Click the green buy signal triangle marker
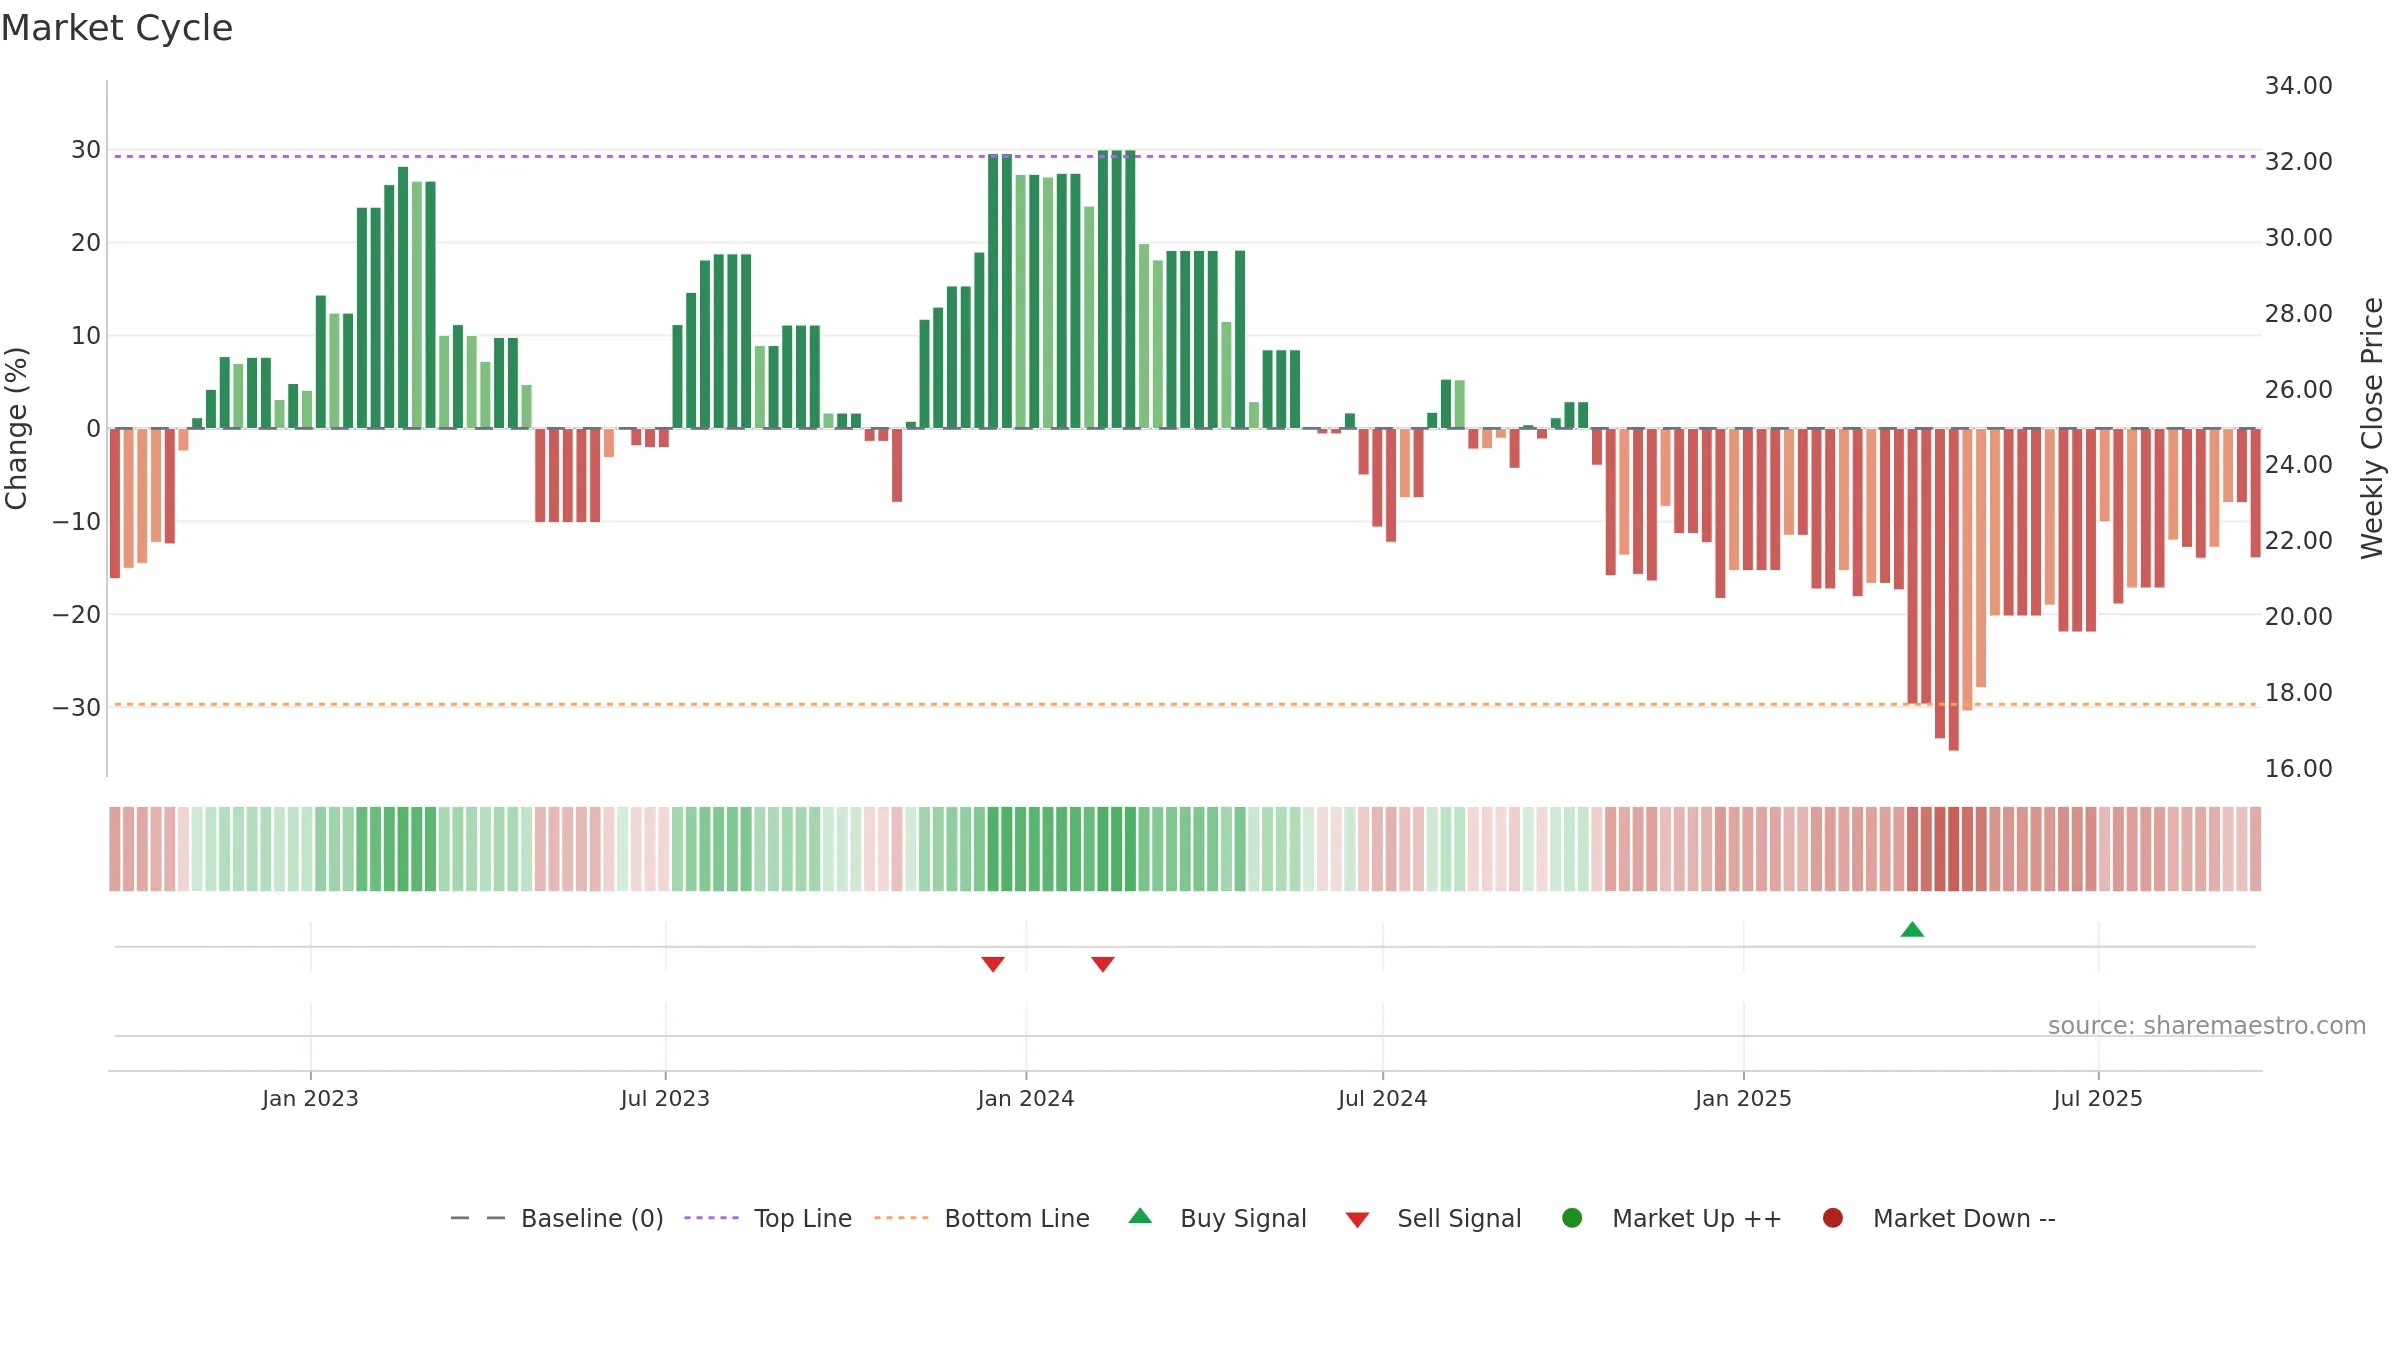 click(x=1912, y=930)
